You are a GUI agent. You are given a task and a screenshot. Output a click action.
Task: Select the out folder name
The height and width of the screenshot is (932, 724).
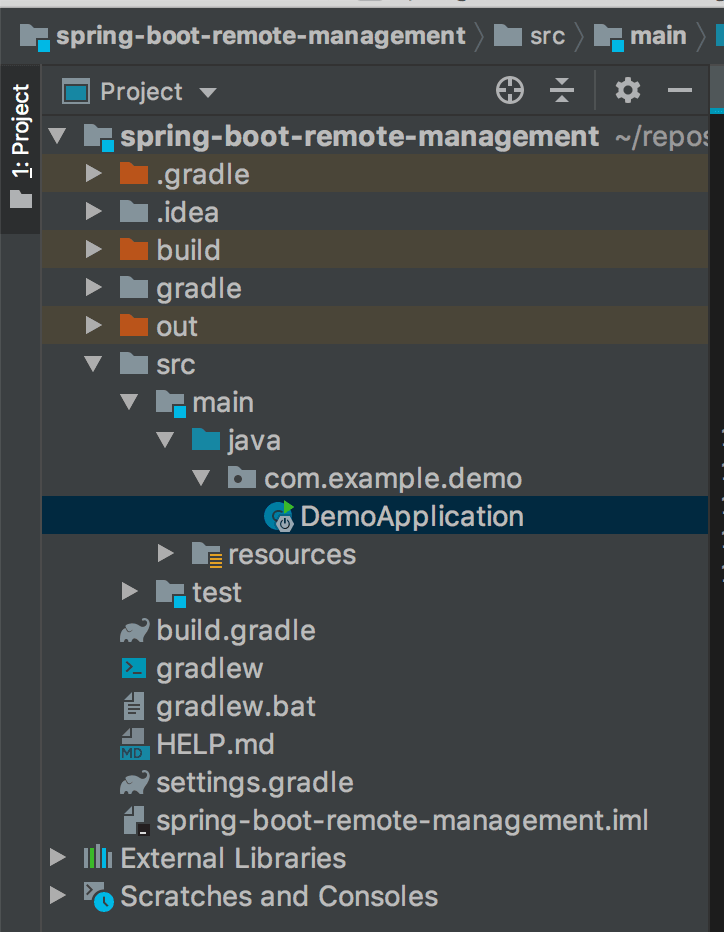(177, 327)
